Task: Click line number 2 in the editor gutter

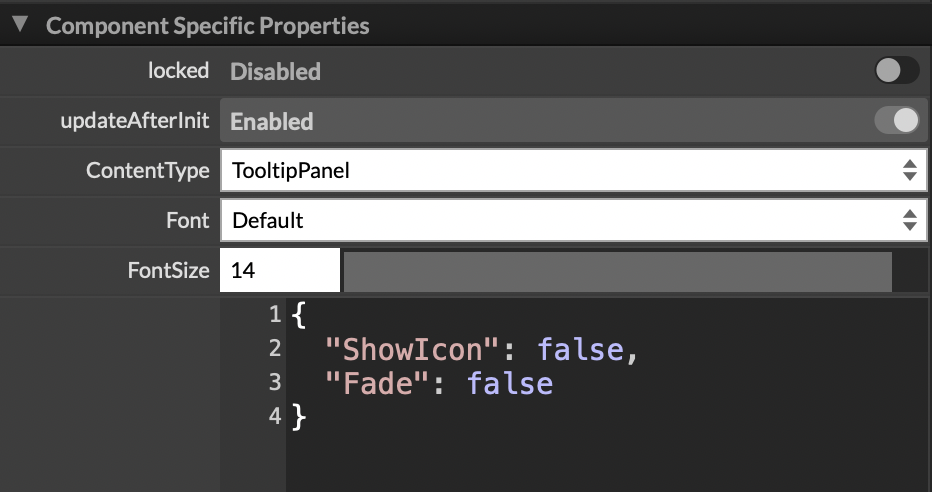Action: [x=275, y=349]
